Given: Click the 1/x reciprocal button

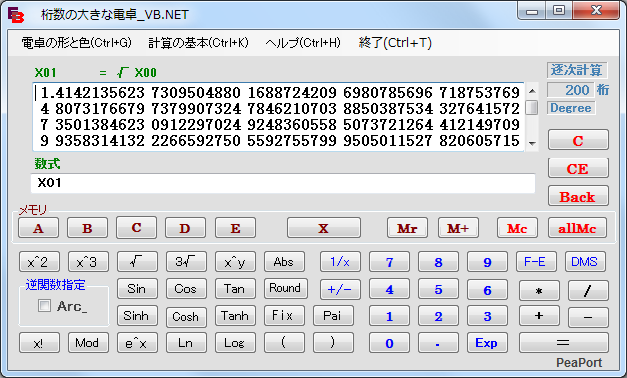Looking at the screenshot, I should pos(340,262).
